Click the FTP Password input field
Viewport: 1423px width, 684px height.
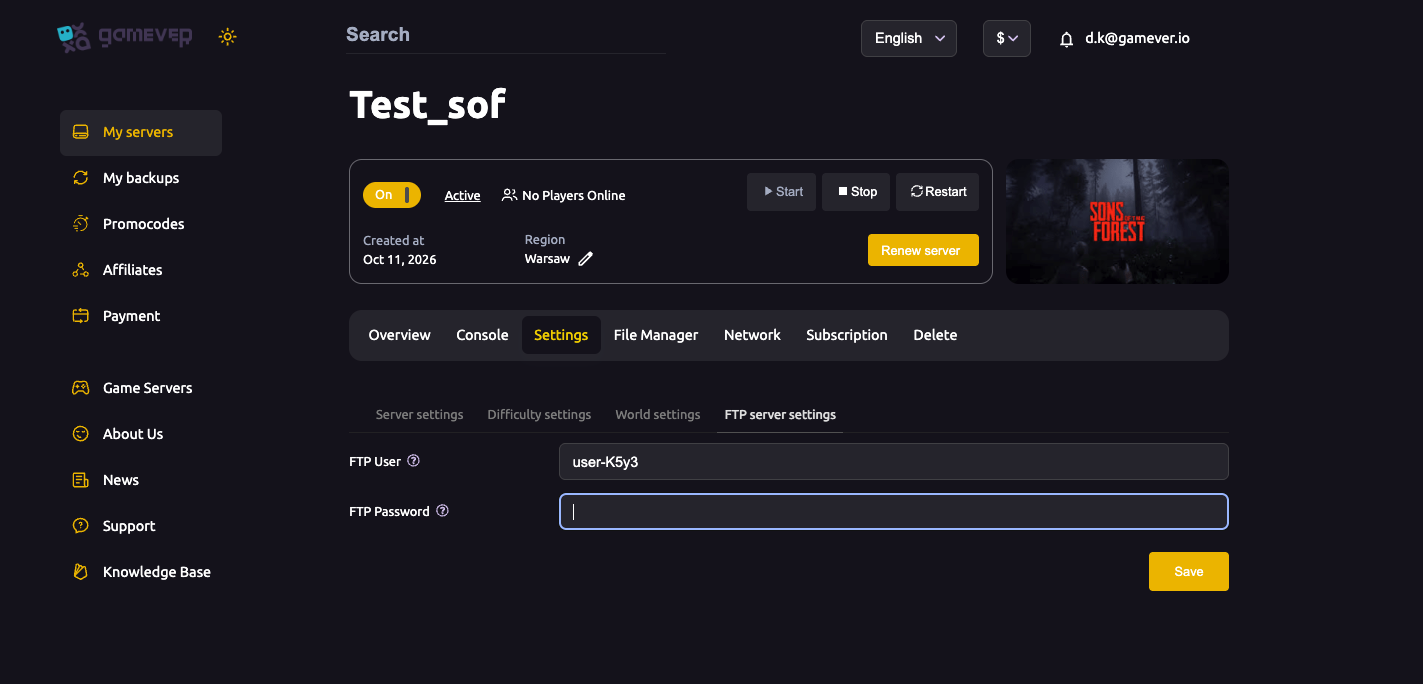point(893,512)
